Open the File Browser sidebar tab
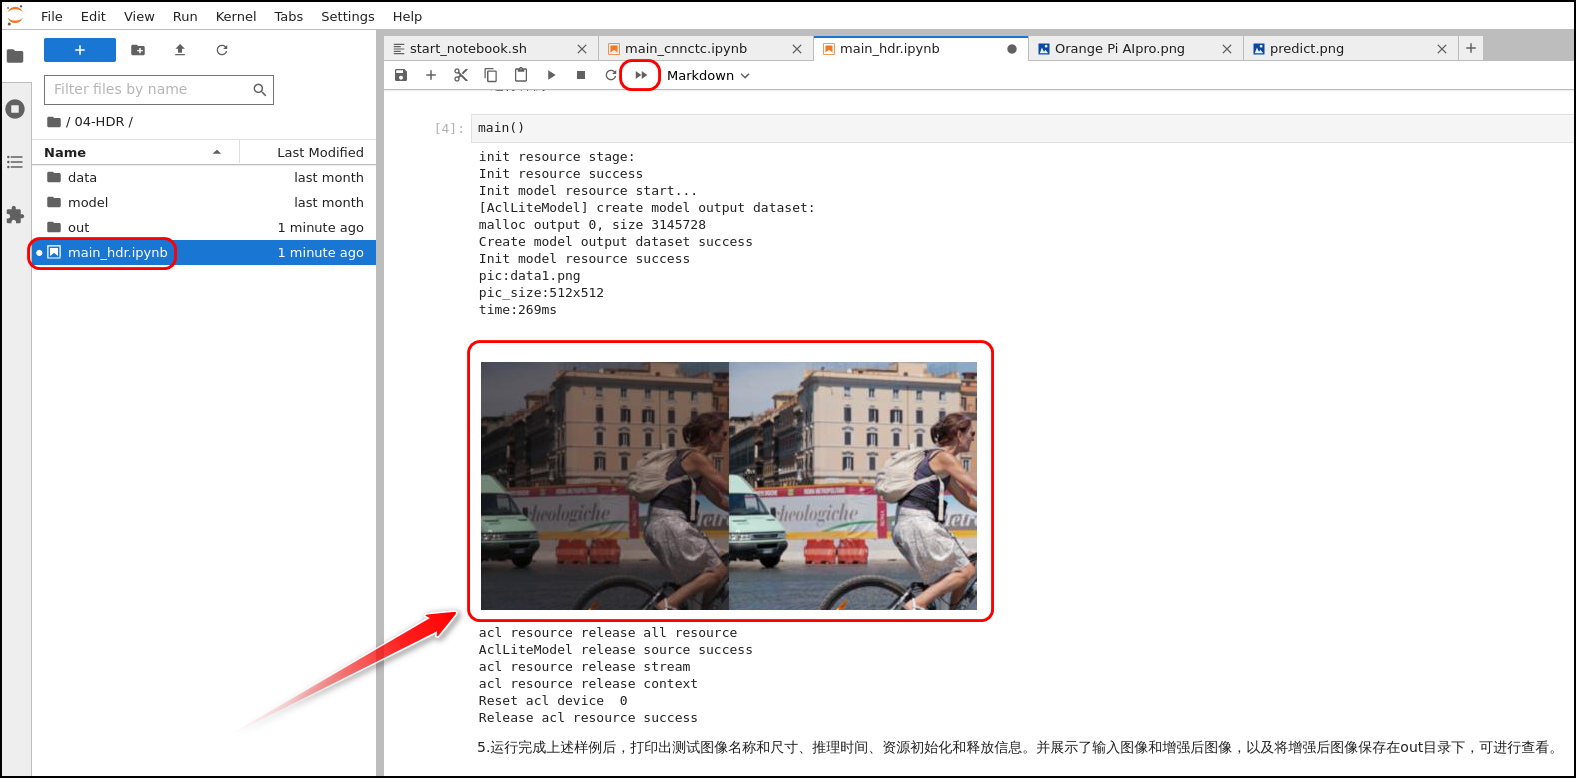Screen dimensions: 1576x778 (15, 56)
